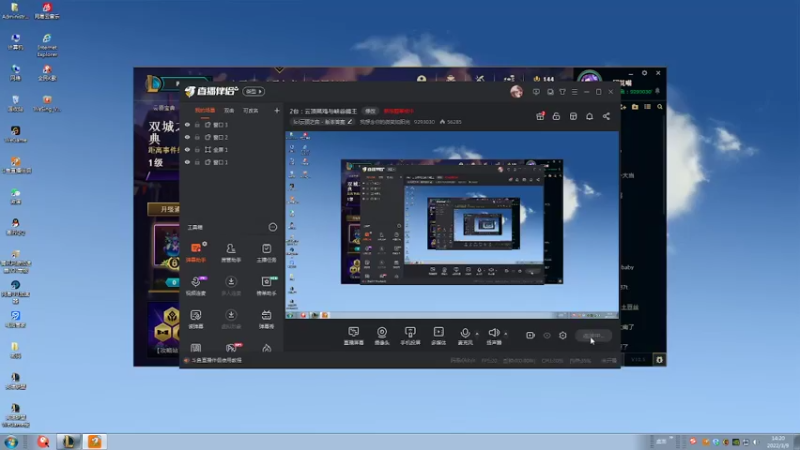Hide the 窗口 1 source layer
This screenshot has width=800, height=450.
pyautogui.click(x=187, y=162)
